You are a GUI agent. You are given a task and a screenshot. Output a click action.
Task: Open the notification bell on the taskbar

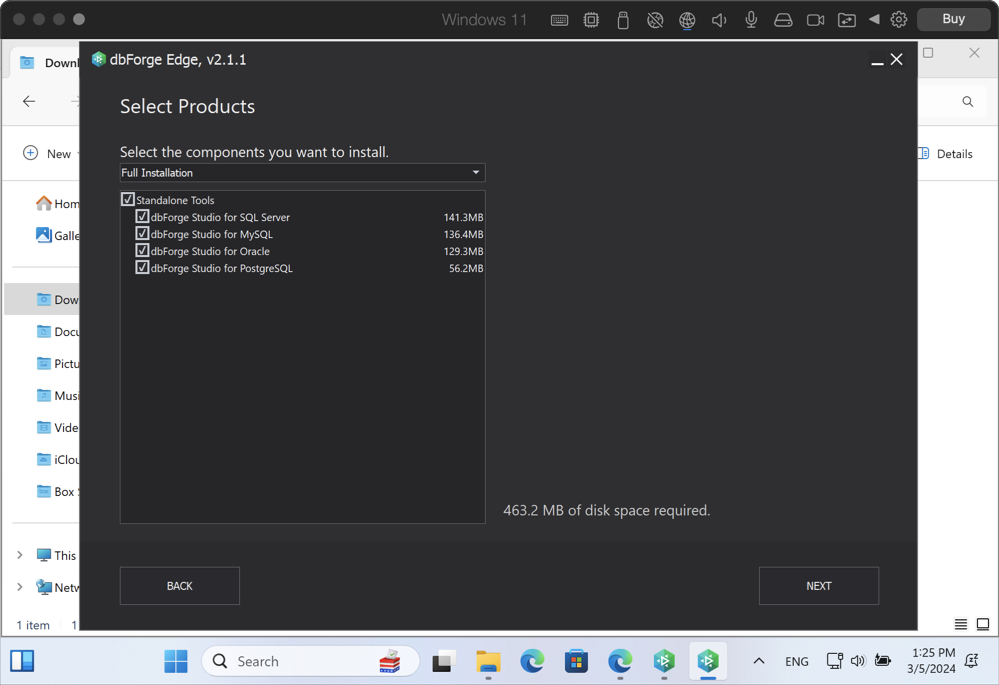point(972,661)
